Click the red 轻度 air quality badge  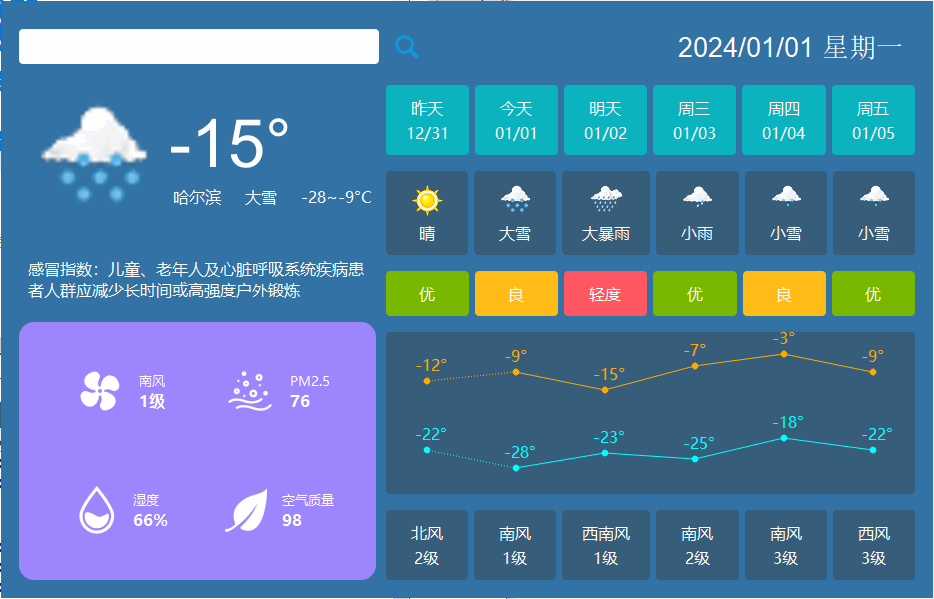click(x=605, y=294)
